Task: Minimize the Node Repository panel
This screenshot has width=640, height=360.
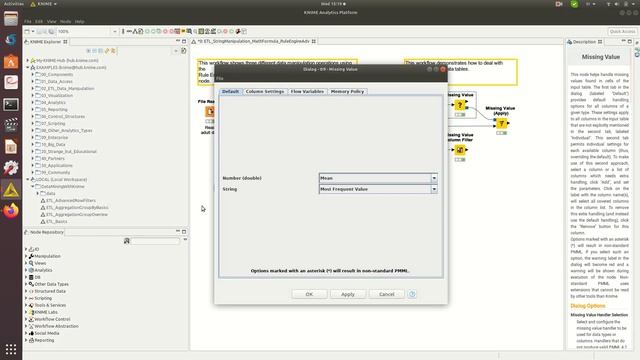Action: tap(178, 231)
